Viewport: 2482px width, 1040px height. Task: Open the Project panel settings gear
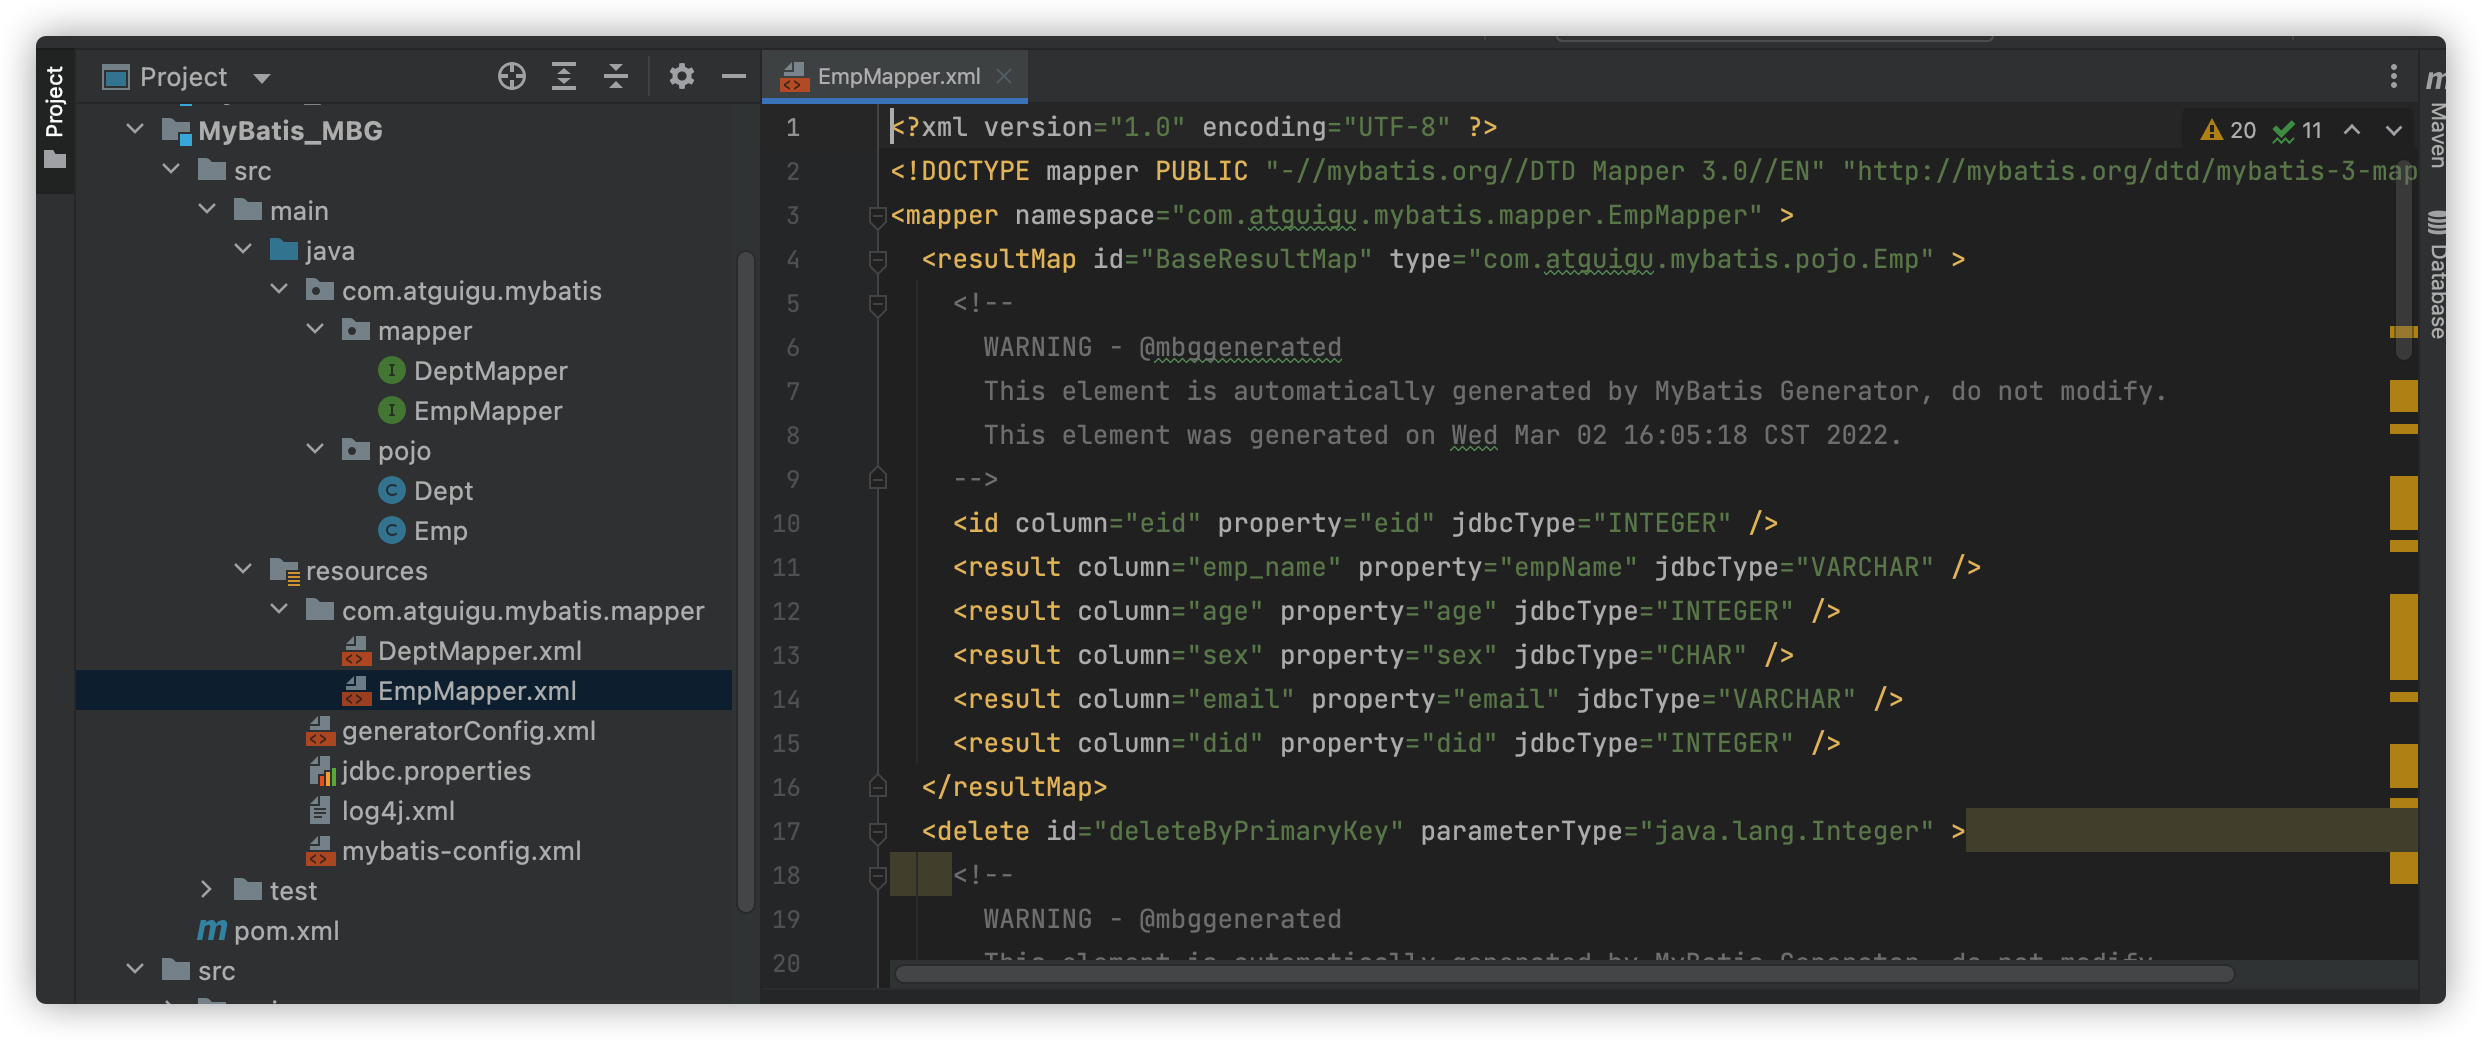683,76
